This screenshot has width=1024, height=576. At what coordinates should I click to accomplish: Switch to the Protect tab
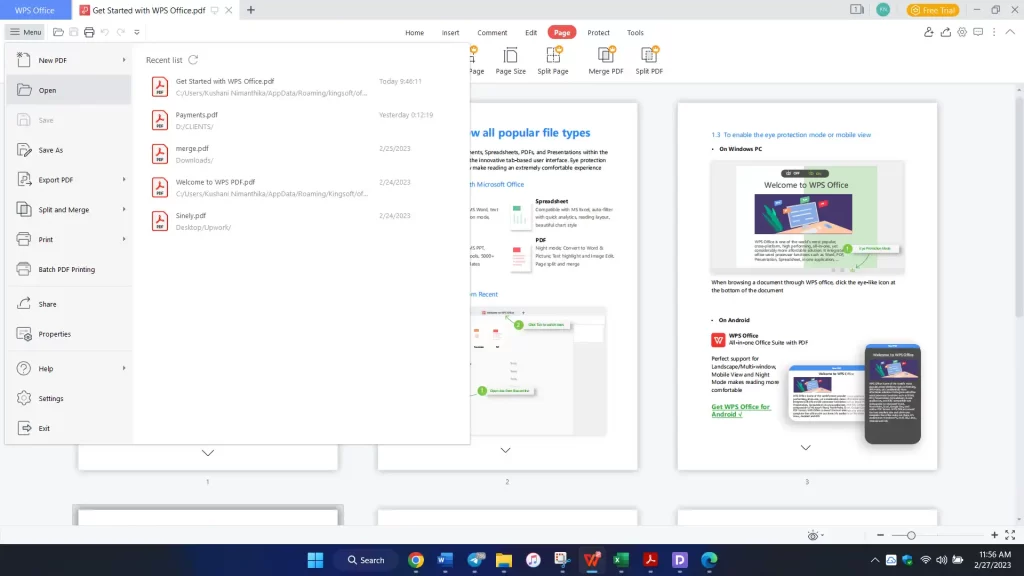pos(598,32)
